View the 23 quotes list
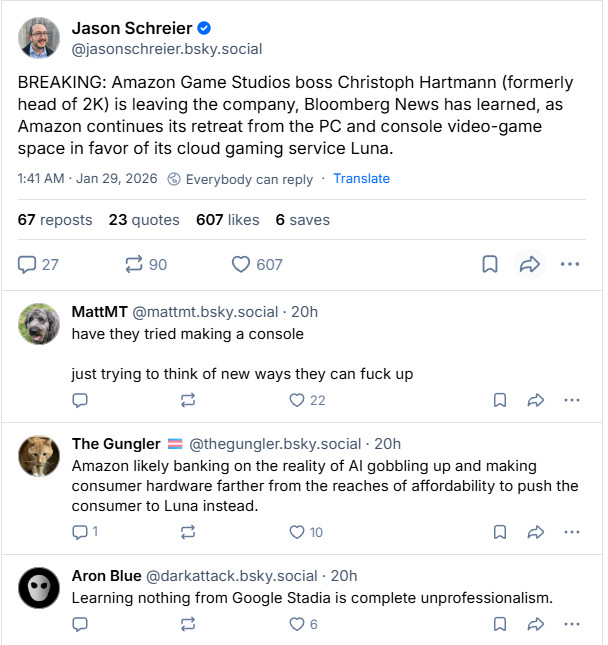608x645 pixels. point(144,220)
